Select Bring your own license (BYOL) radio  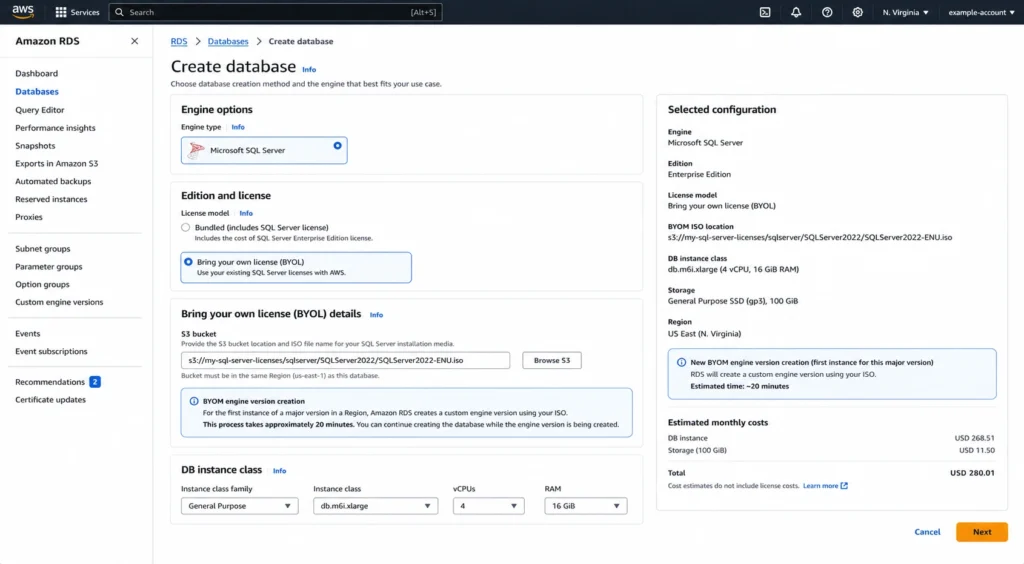(188, 262)
